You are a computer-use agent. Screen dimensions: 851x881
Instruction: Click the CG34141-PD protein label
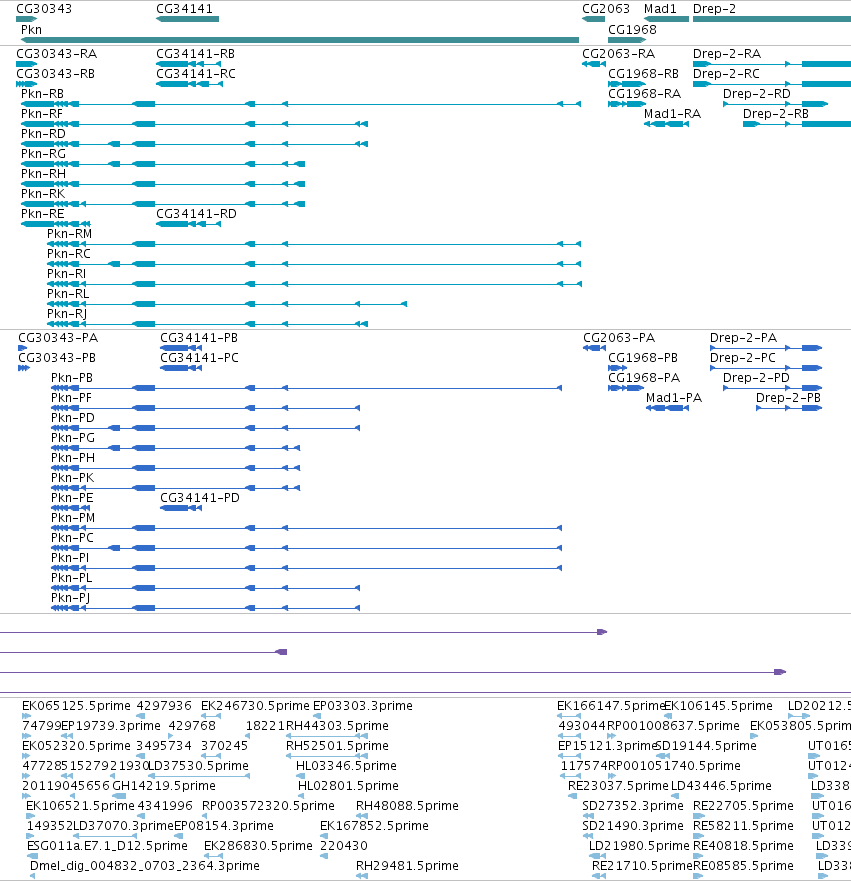point(200,498)
